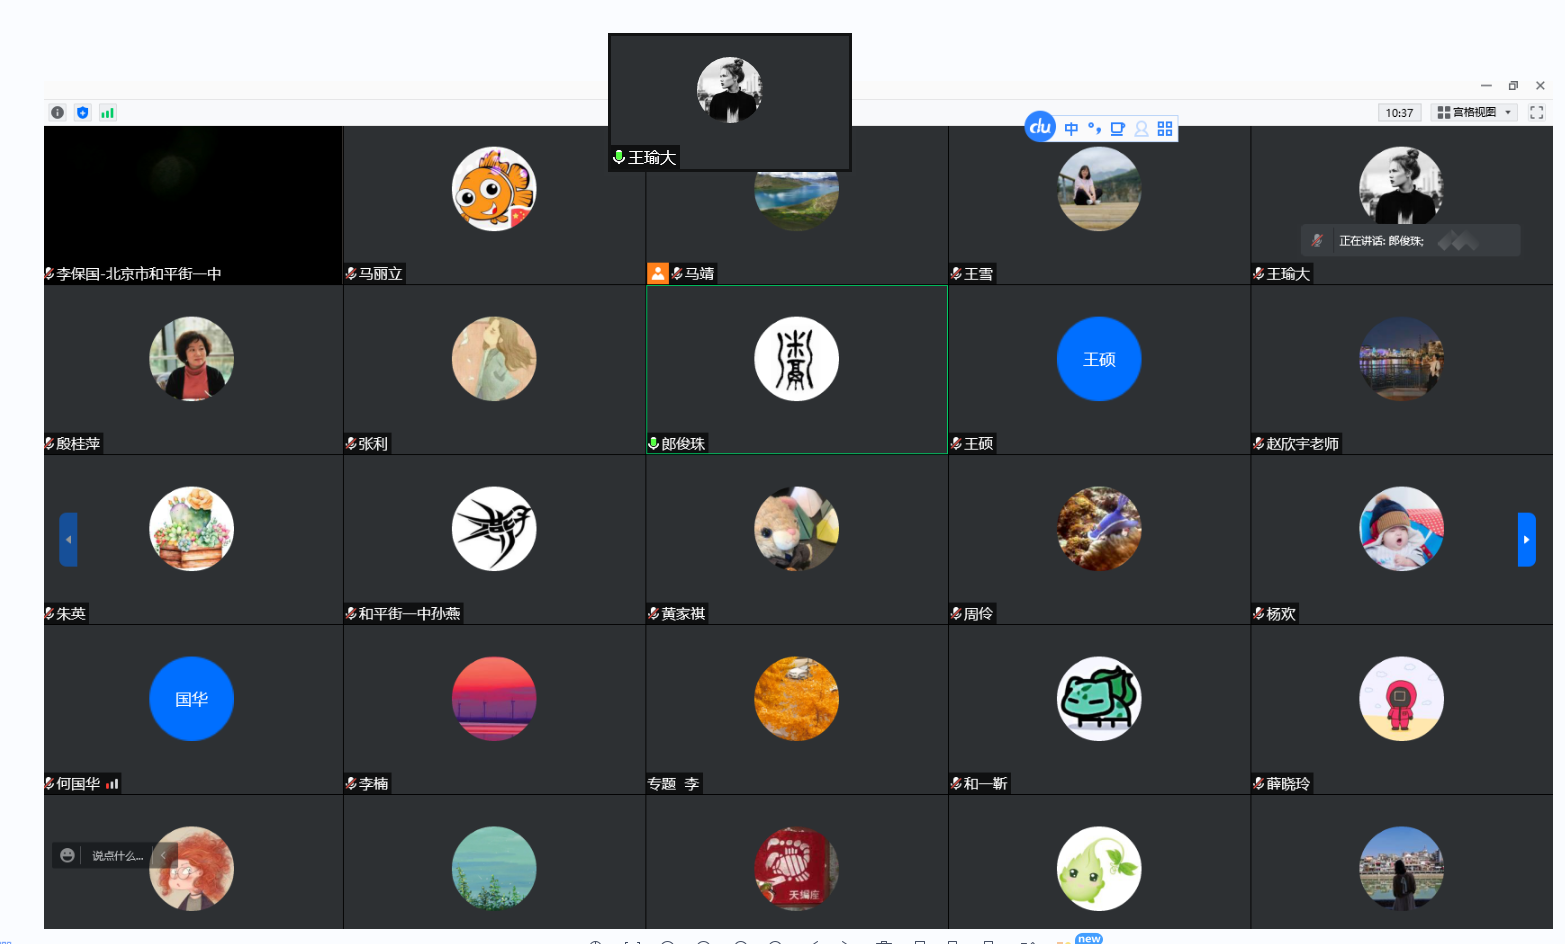The height and width of the screenshot is (944, 1565).
Task: Open the input method toolbox grid icon
Action: pos(1165,129)
